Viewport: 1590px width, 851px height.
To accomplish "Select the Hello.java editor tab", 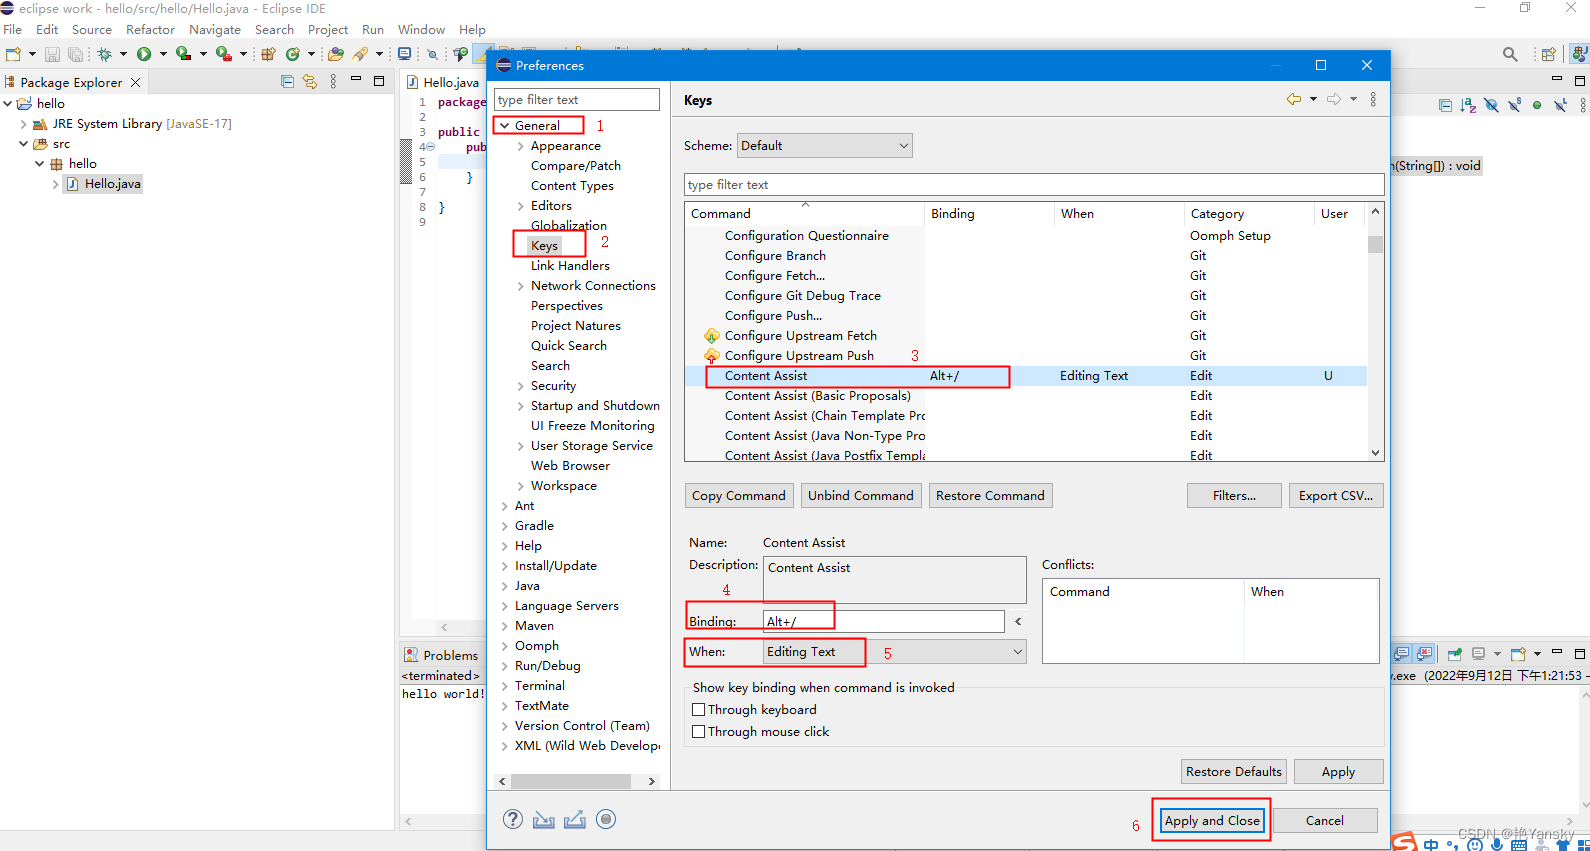I will pyautogui.click(x=443, y=82).
